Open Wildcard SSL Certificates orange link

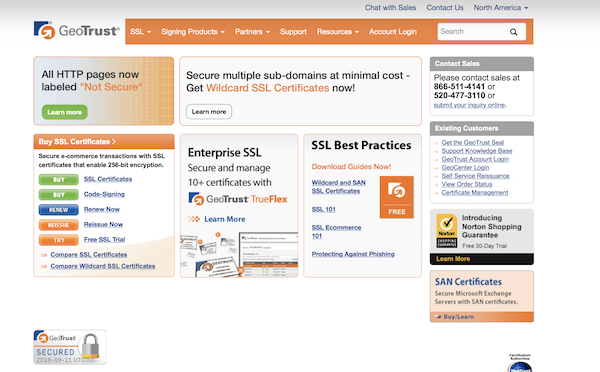pos(267,88)
